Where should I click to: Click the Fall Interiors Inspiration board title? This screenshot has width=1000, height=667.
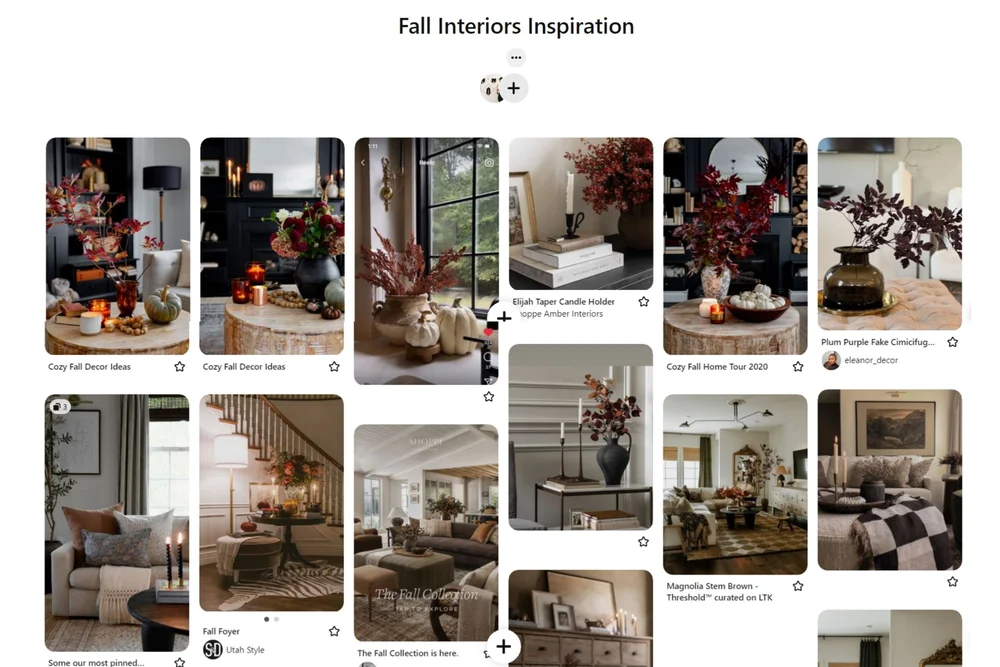pyautogui.click(x=516, y=26)
